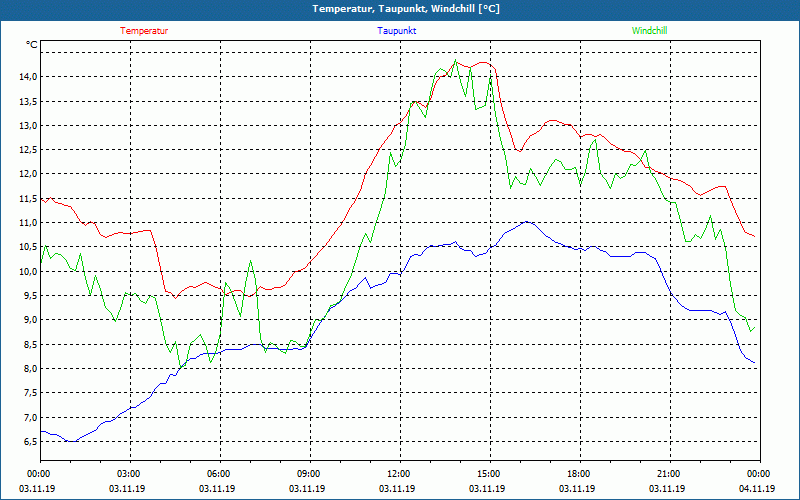Click the 12:00 time axis label

(400, 474)
